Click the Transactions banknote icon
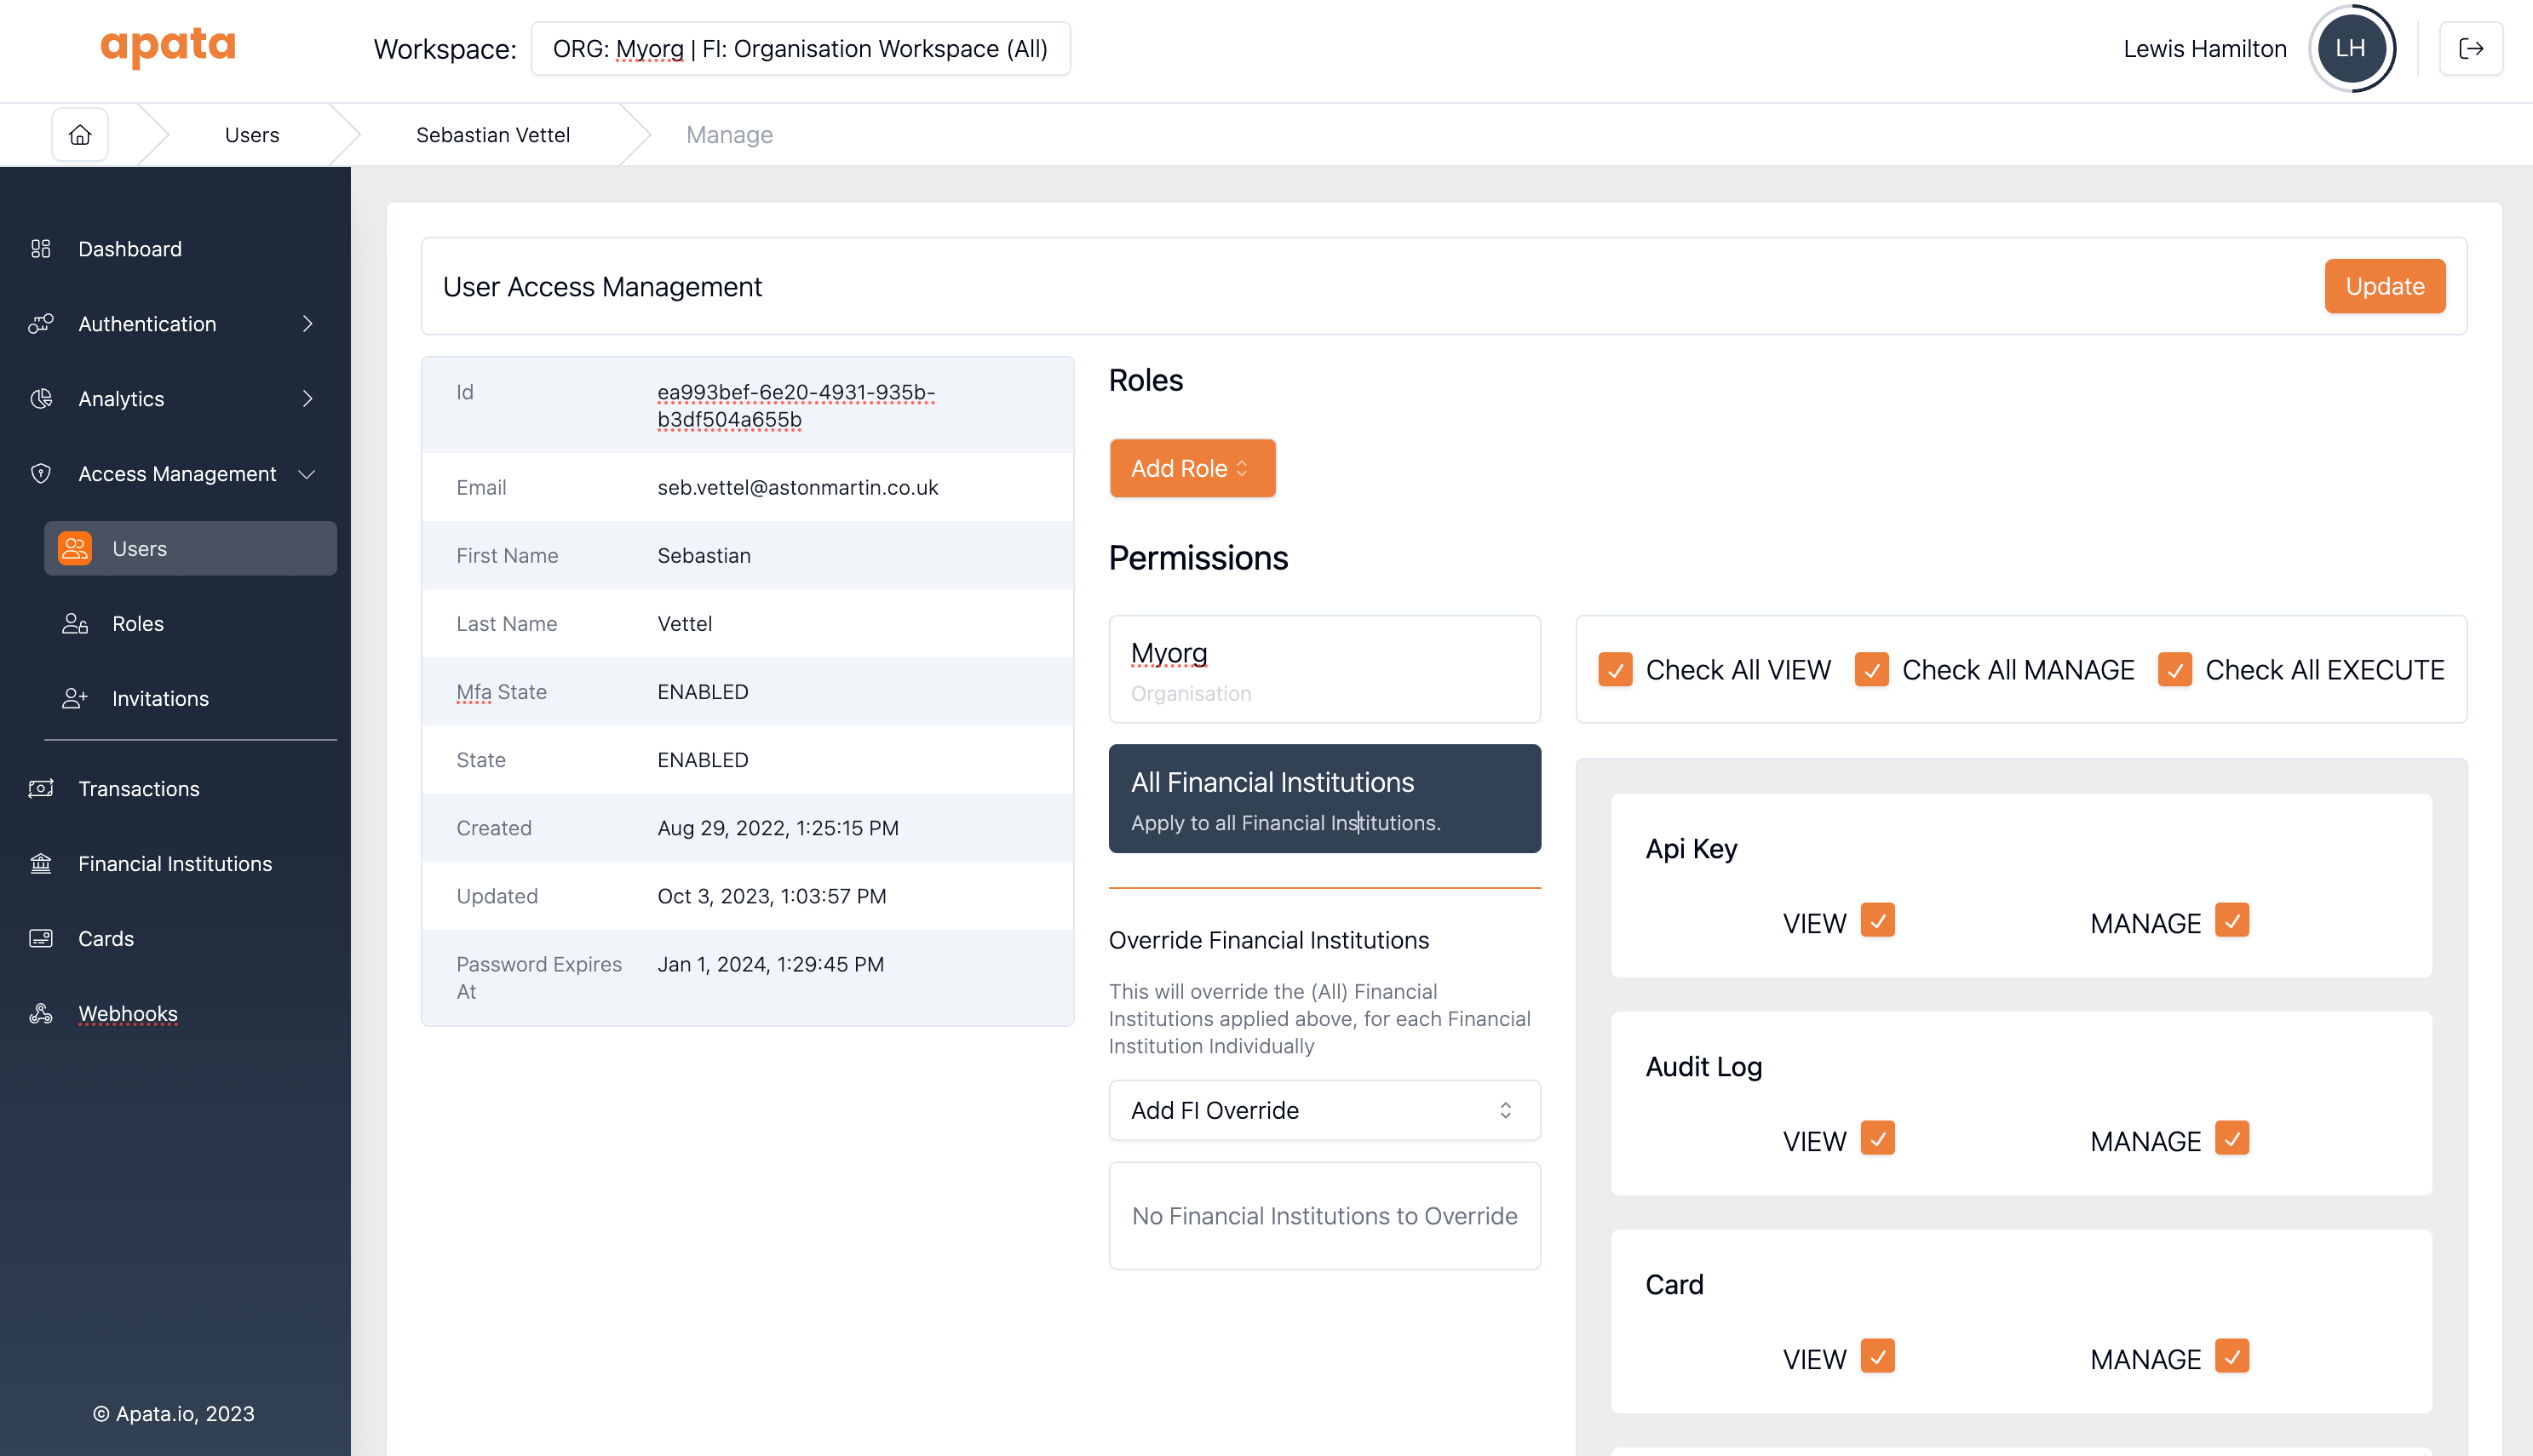Screen dimensions: 2533x1456 pos(41,789)
